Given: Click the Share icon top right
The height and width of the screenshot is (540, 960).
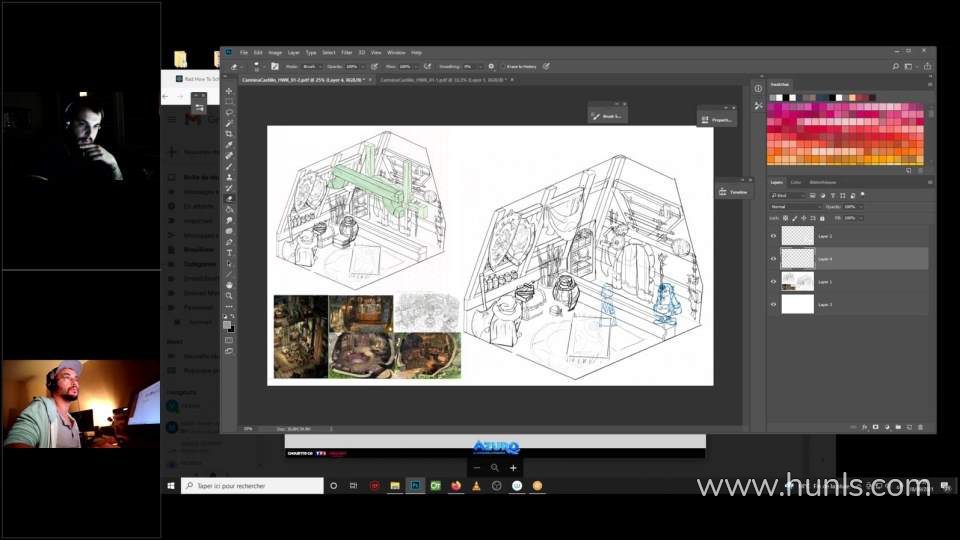Looking at the screenshot, I should (x=928, y=67).
